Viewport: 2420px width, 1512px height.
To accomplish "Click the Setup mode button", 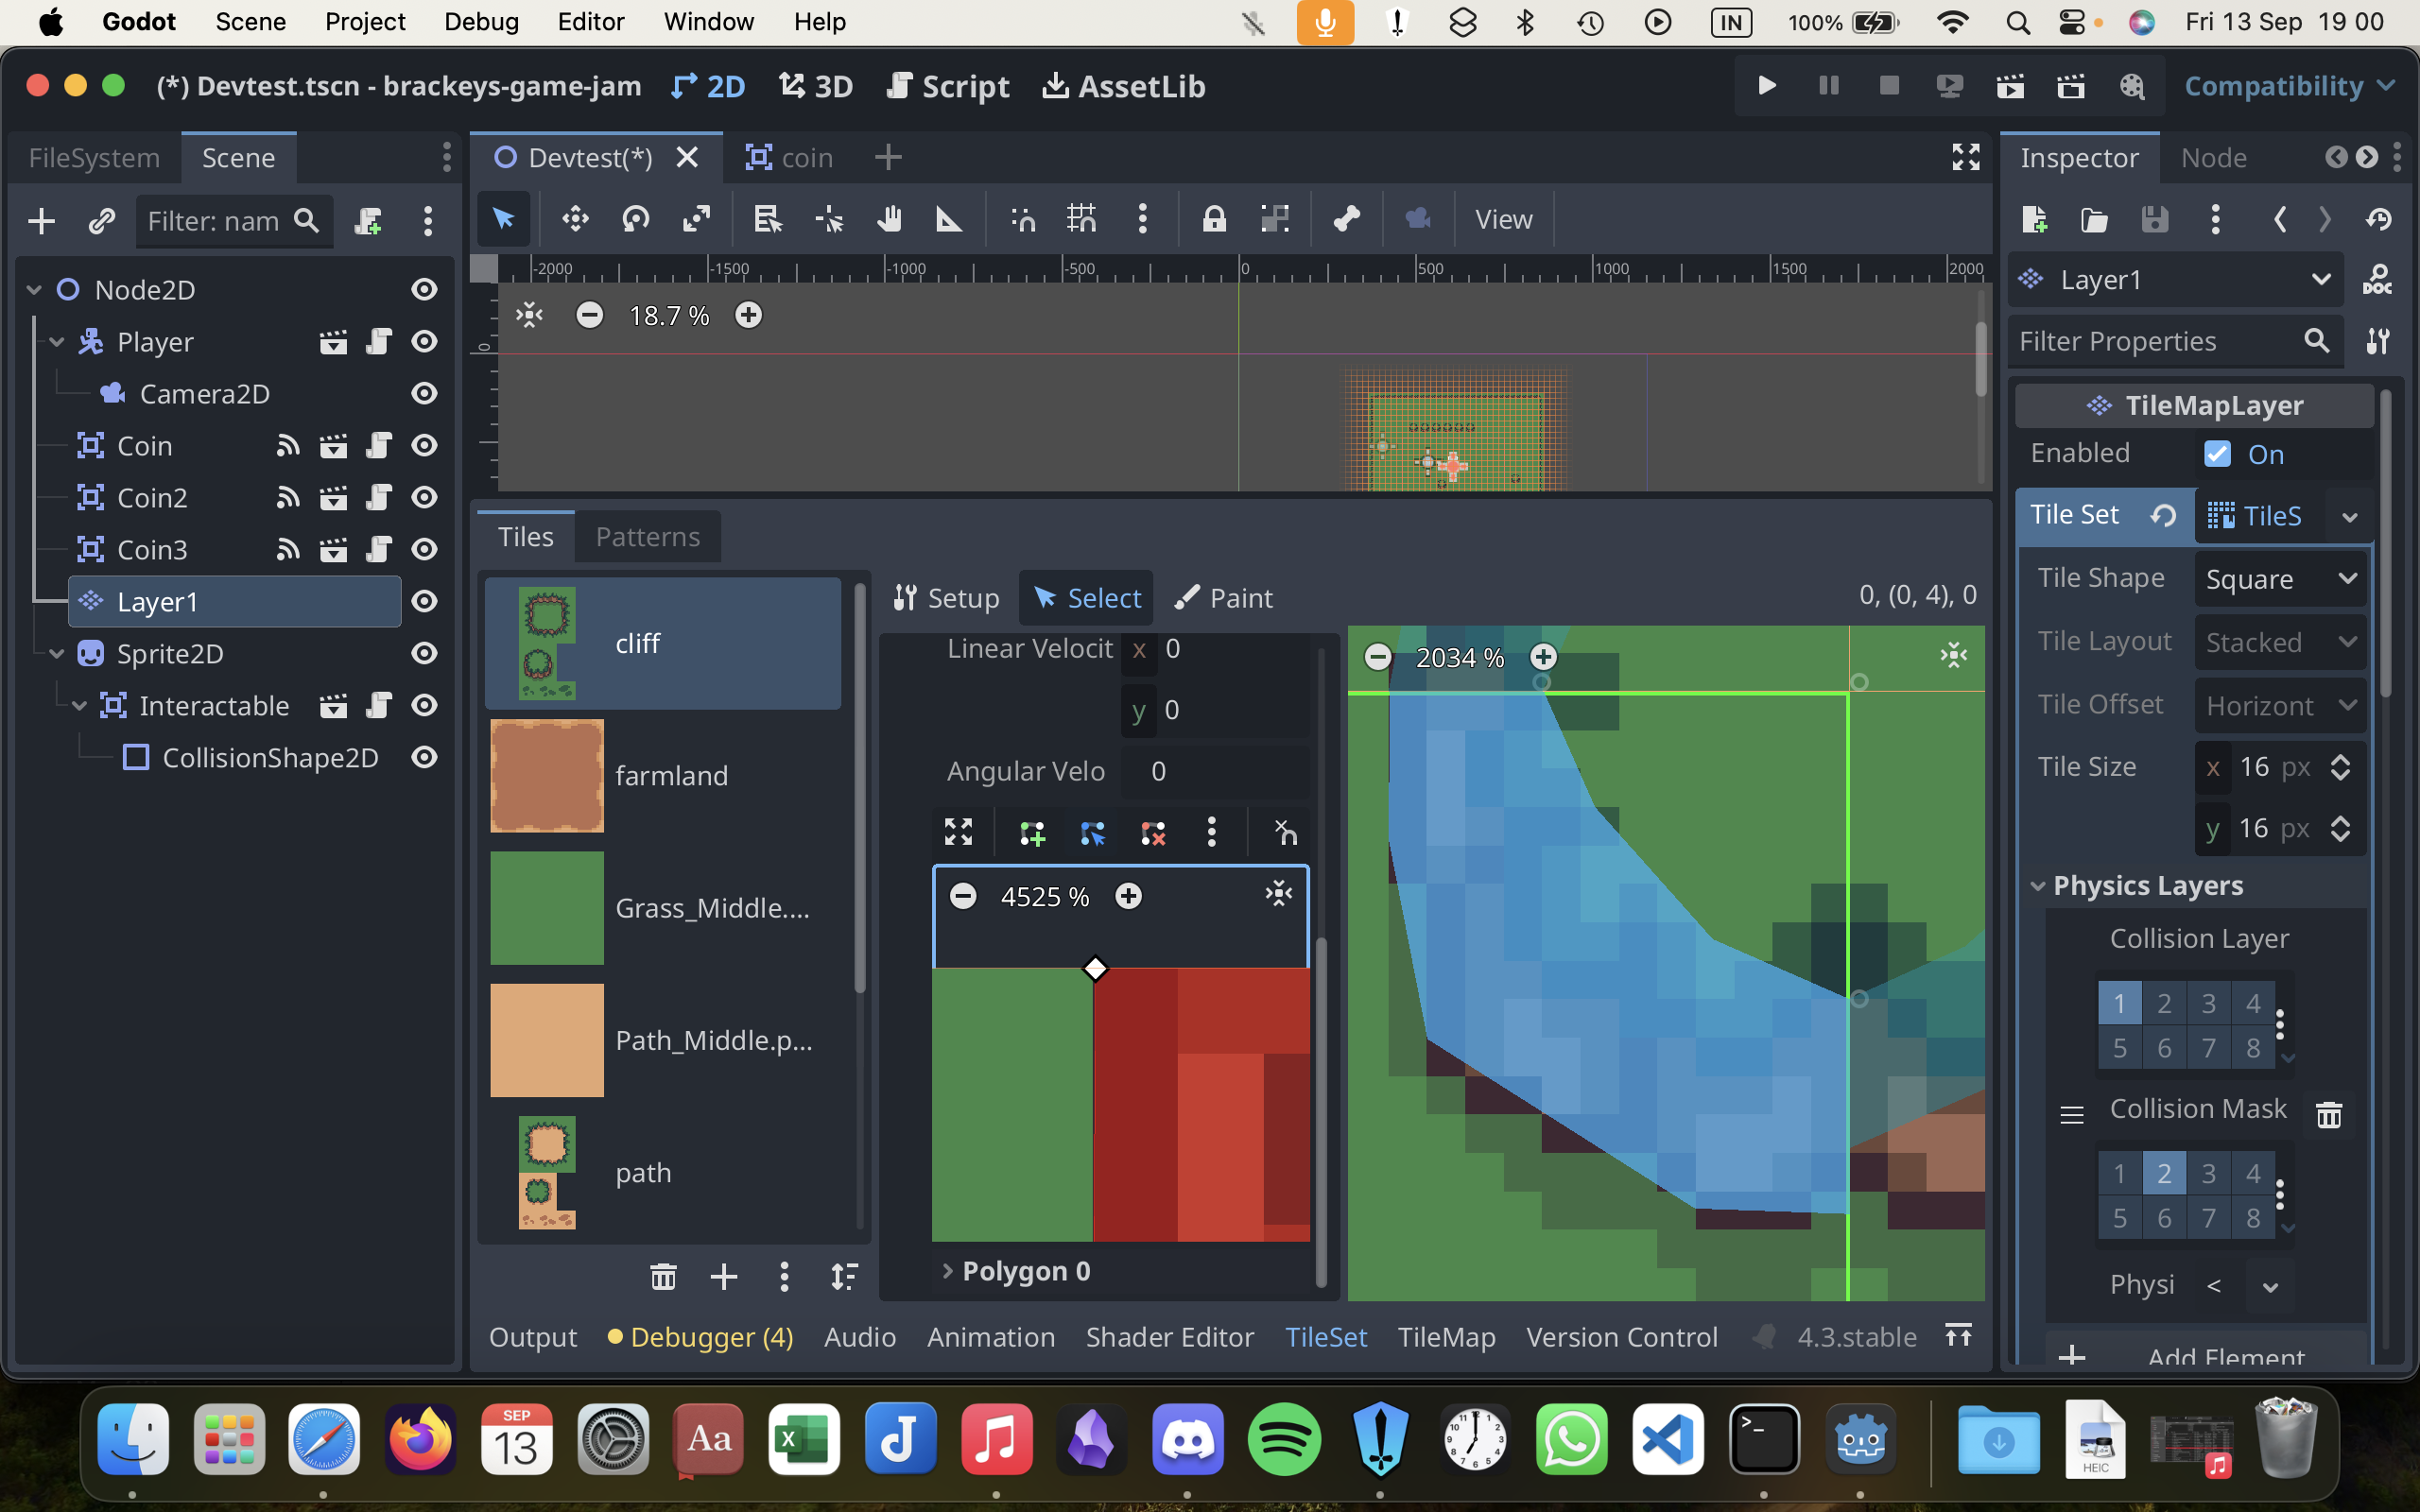I will [945, 598].
